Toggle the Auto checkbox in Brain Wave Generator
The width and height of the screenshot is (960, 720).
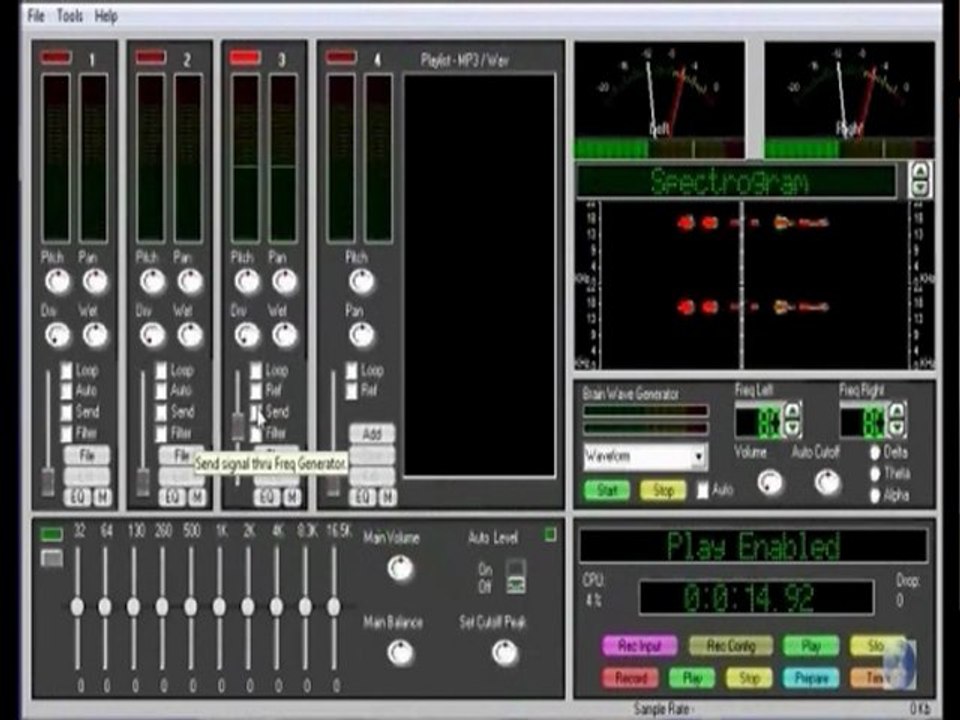[x=703, y=490]
